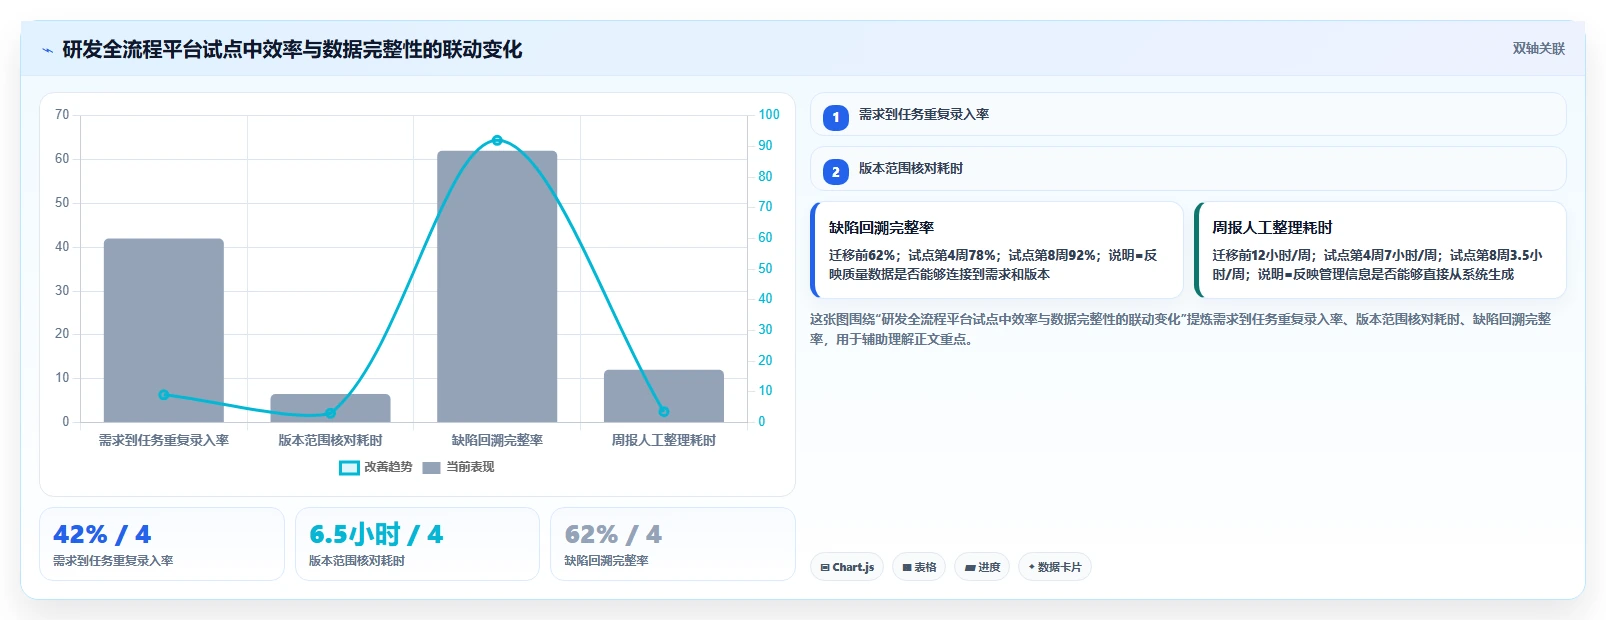The height and width of the screenshot is (620, 1606).
Task: Click the icon inside the 进度 tag
Action: [x=970, y=567]
